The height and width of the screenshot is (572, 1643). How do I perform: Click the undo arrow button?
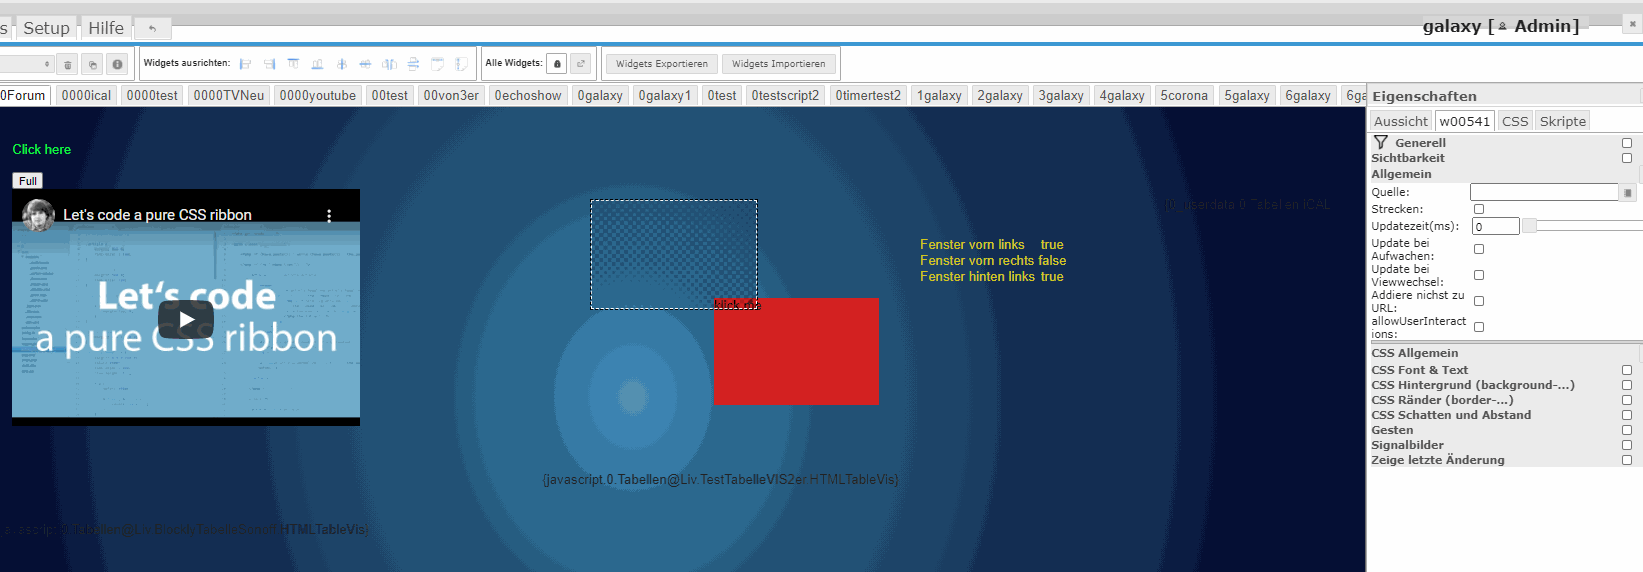pos(152,29)
